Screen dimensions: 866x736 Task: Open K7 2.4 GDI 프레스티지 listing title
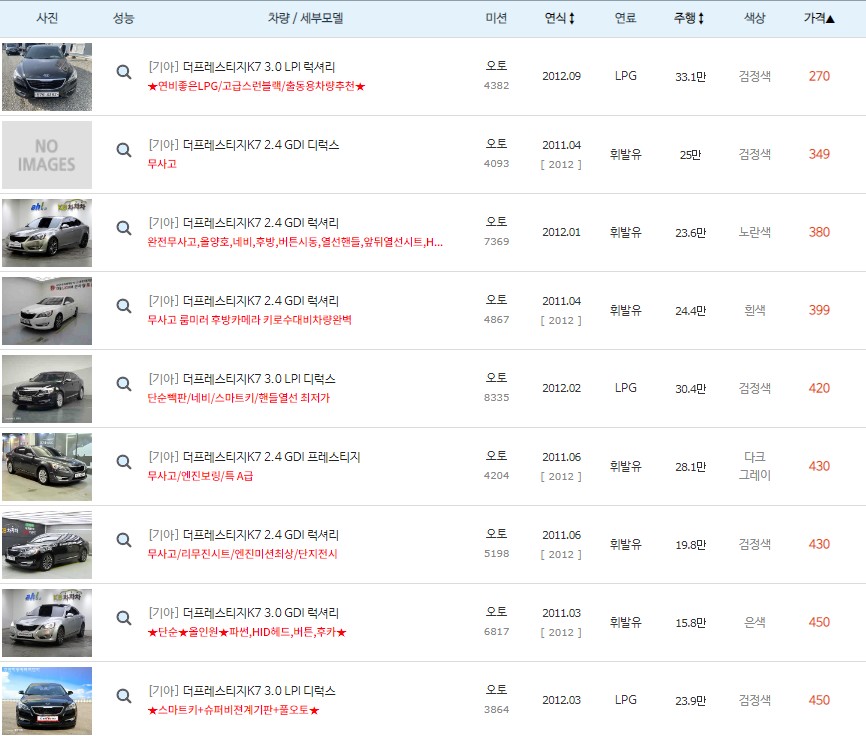click(x=254, y=457)
